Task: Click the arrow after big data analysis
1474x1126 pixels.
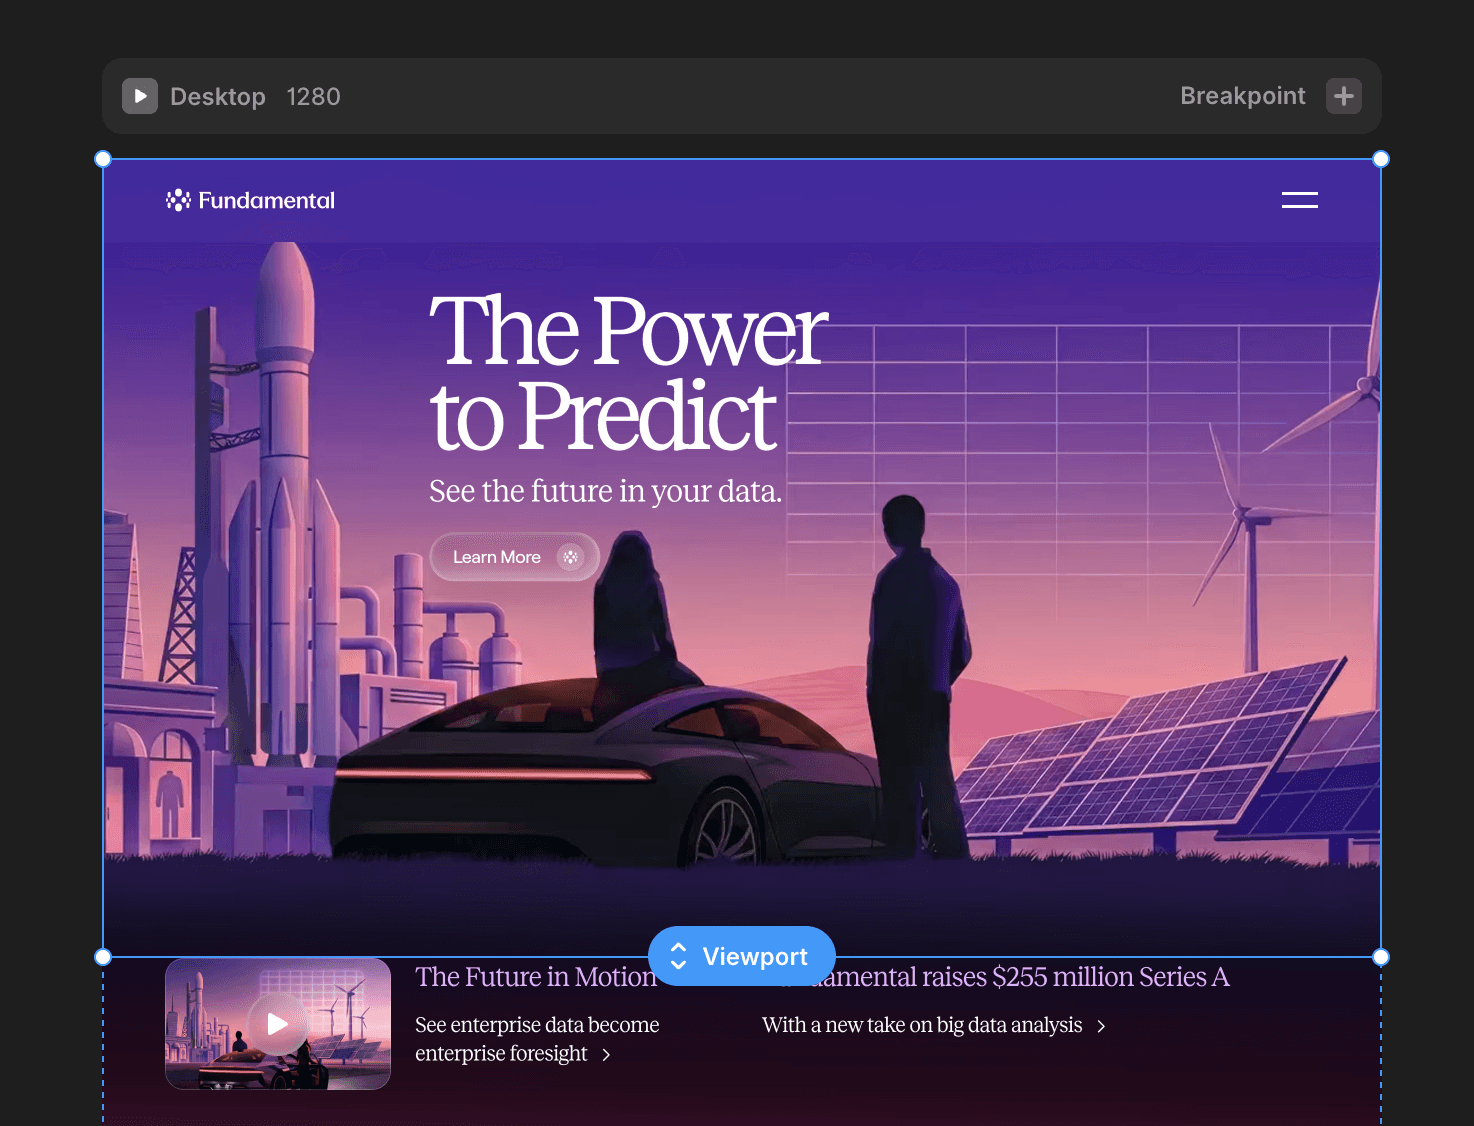Action: [x=1101, y=1026]
